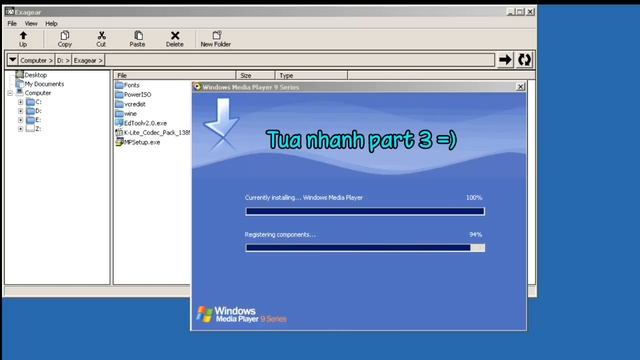The height and width of the screenshot is (360, 640).
Task: Click the Fonts folder icon
Action: (x=119, y=85)
